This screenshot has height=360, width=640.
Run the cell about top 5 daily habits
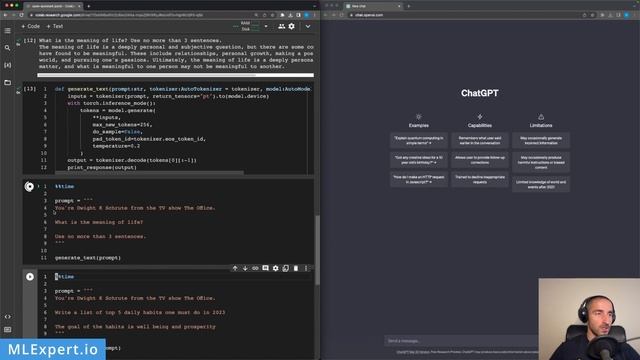pyautogui.click(x=30, y=277)
